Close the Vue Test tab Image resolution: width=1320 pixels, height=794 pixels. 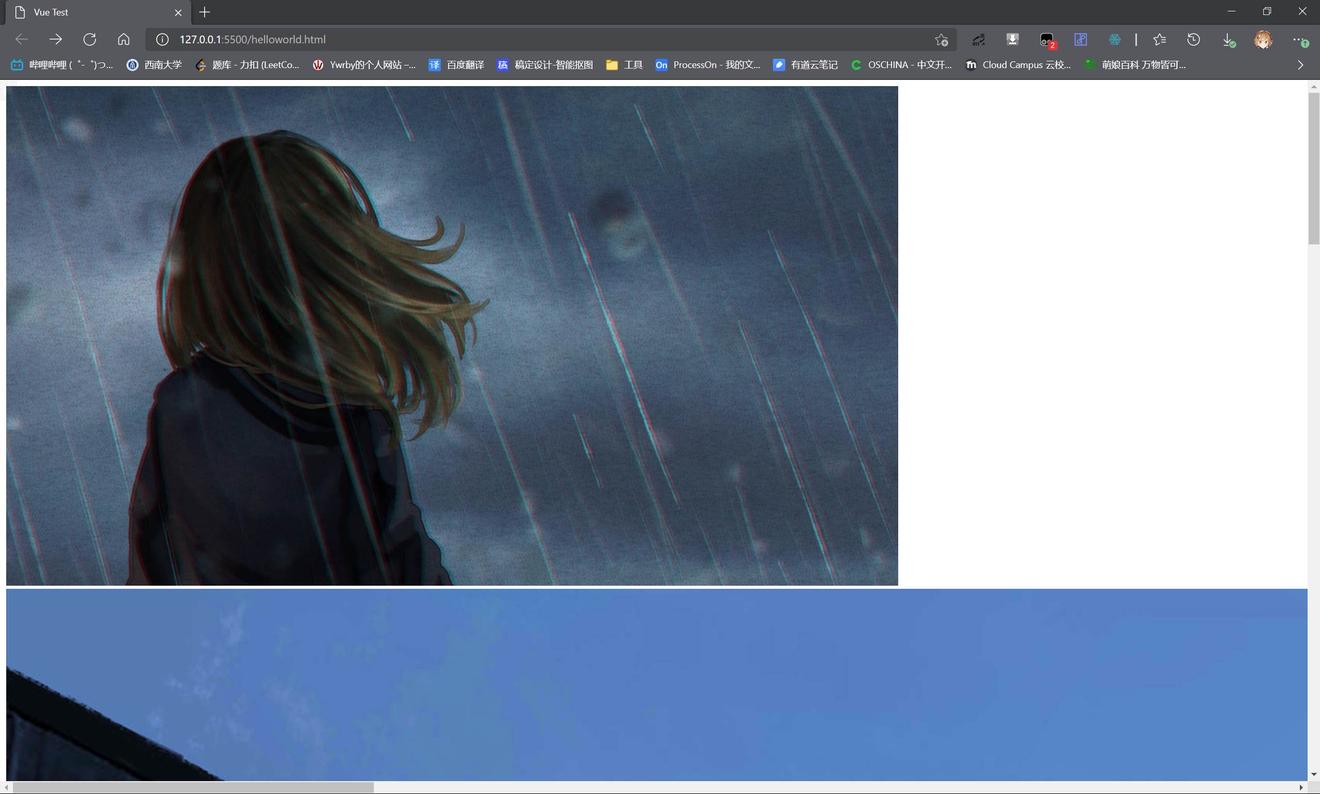(x=178, y=12)
